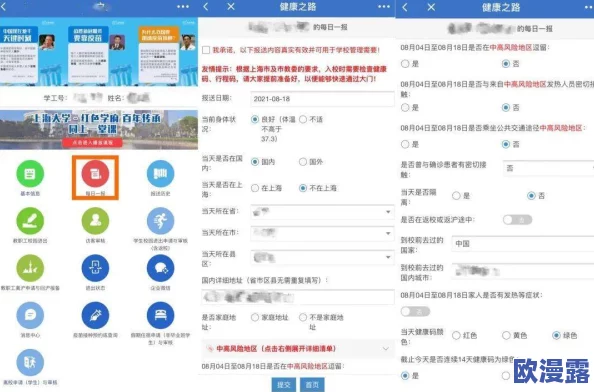Open the 上海大学 红色学府 course banner
Screen dimensions: 594x392
(x=99, y=130)
